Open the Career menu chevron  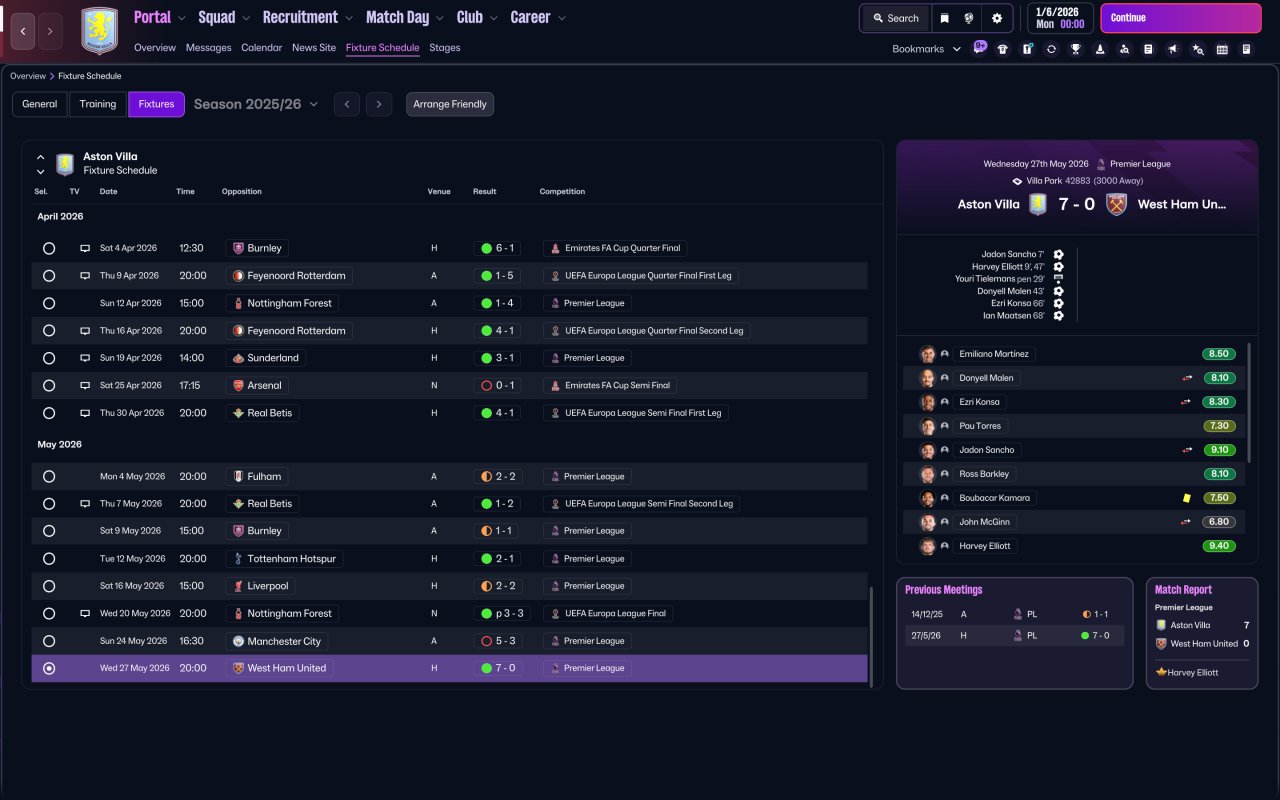click(561, 18)
